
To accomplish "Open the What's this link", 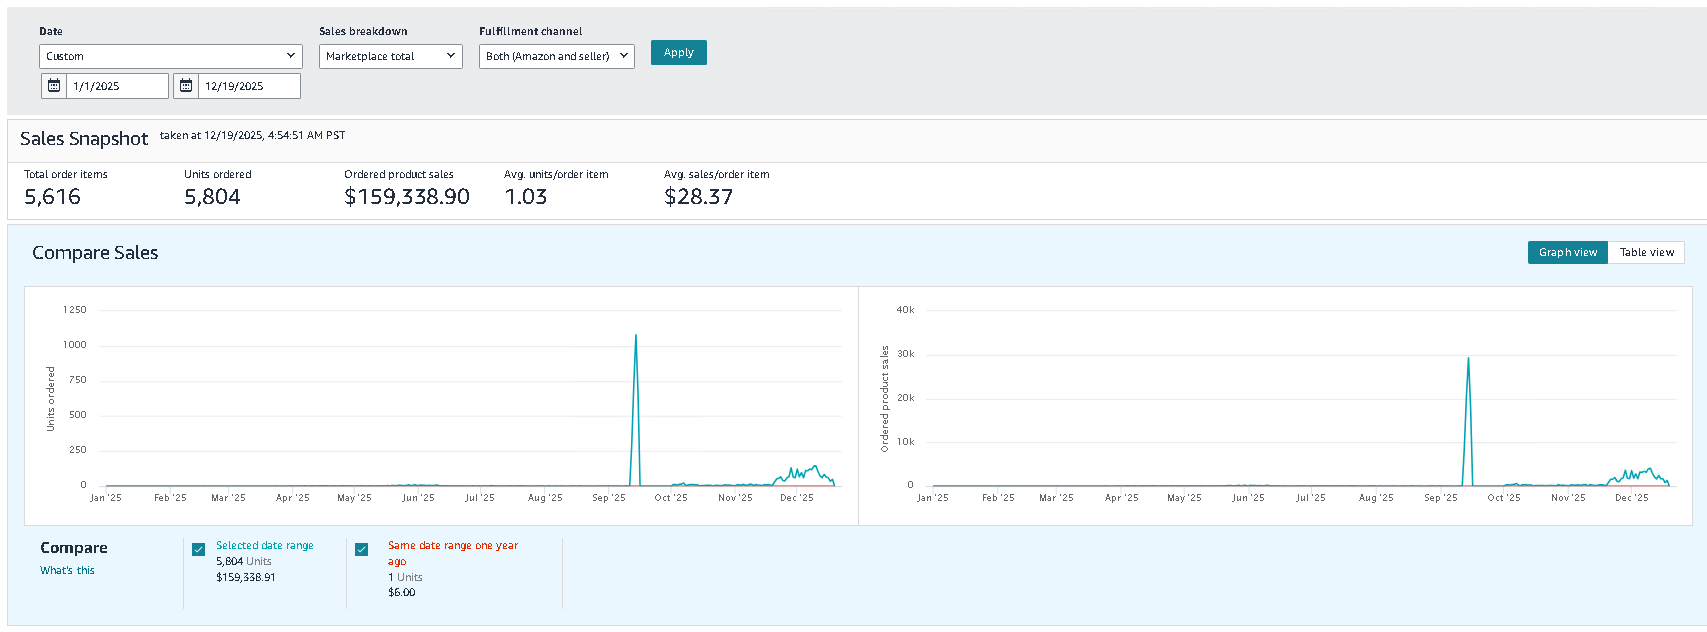I will click(67, 570).
